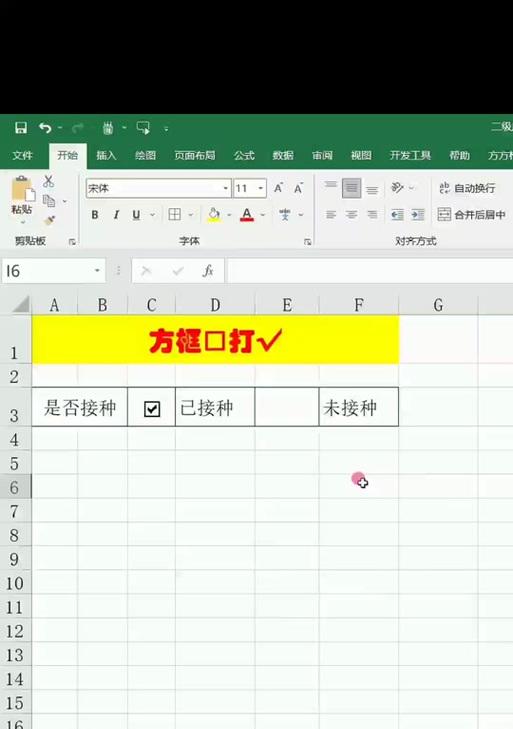Apply the yellow fill color bucket
The width and height of the screenshot is (513, 729).
tap(214, 215)
